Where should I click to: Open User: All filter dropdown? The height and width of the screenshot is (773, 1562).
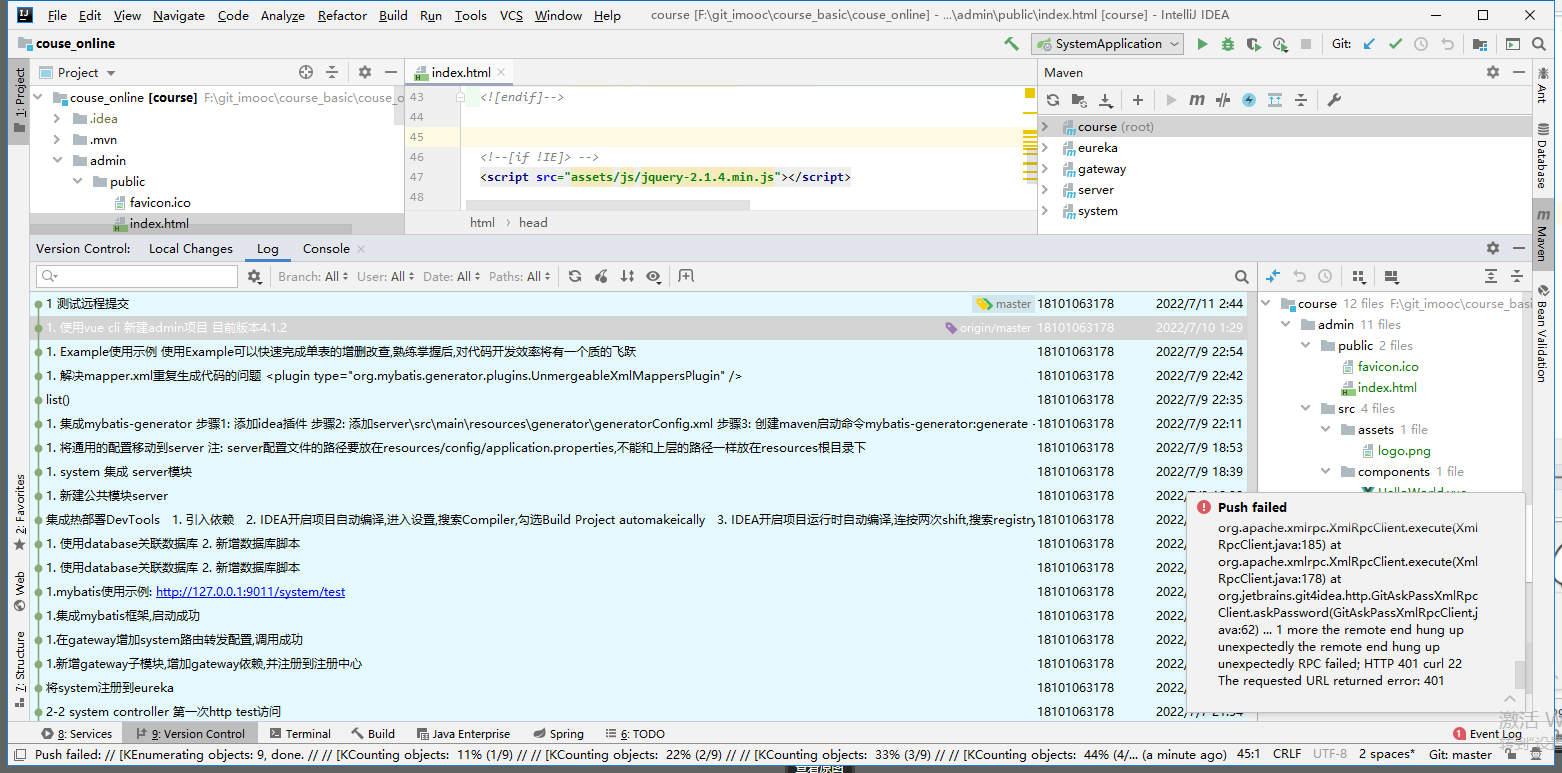click(386, 277)
